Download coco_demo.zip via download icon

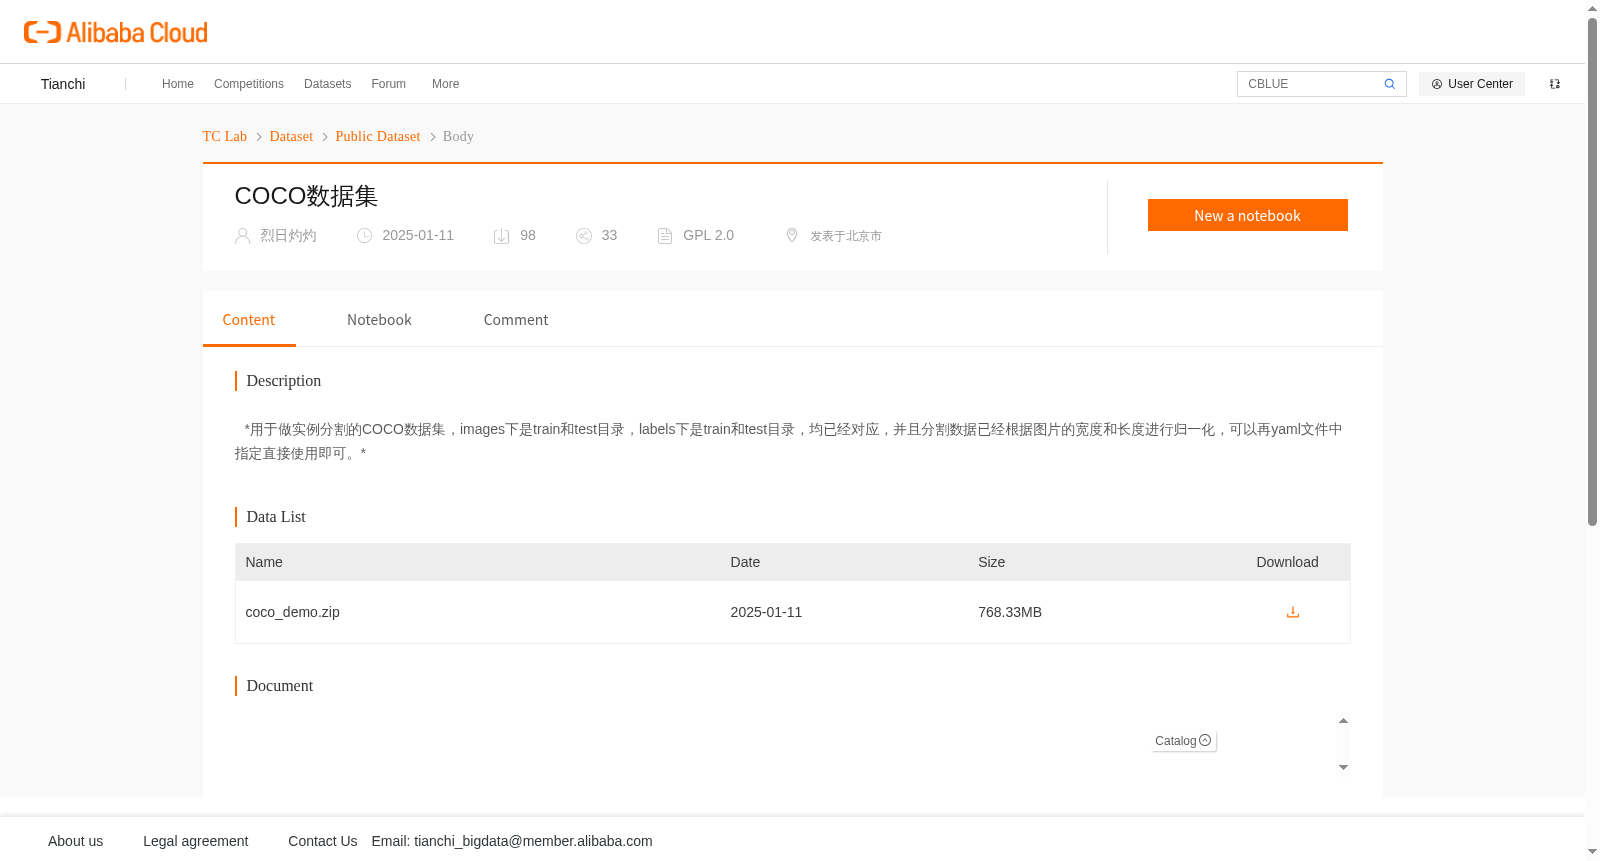point(1293,612)
